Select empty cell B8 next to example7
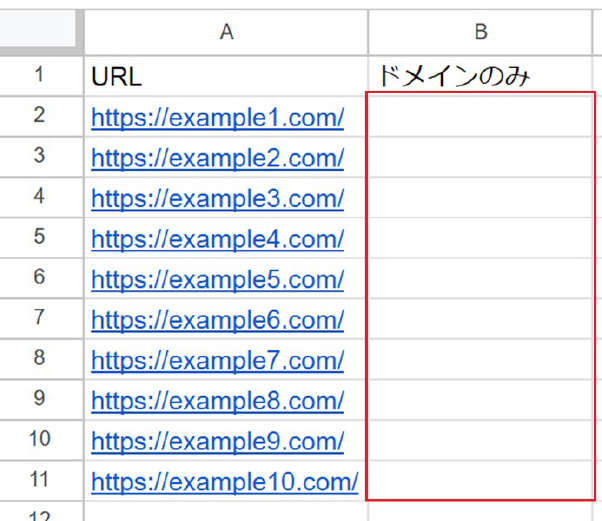The width and height of the screenshot is (602, 521). (x=480, y=359)
